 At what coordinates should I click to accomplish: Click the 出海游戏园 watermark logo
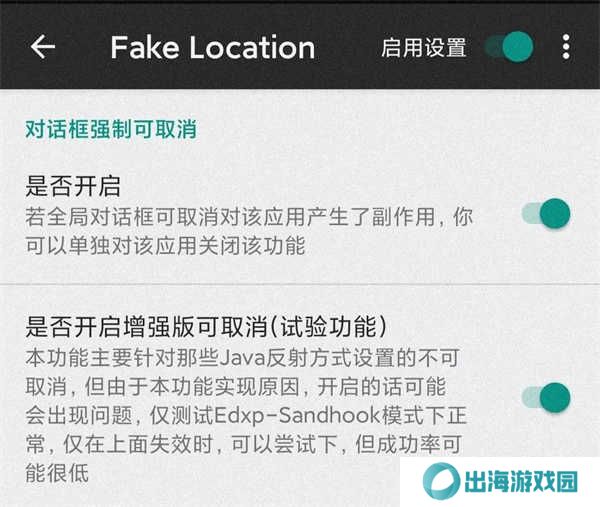point(441,481)
